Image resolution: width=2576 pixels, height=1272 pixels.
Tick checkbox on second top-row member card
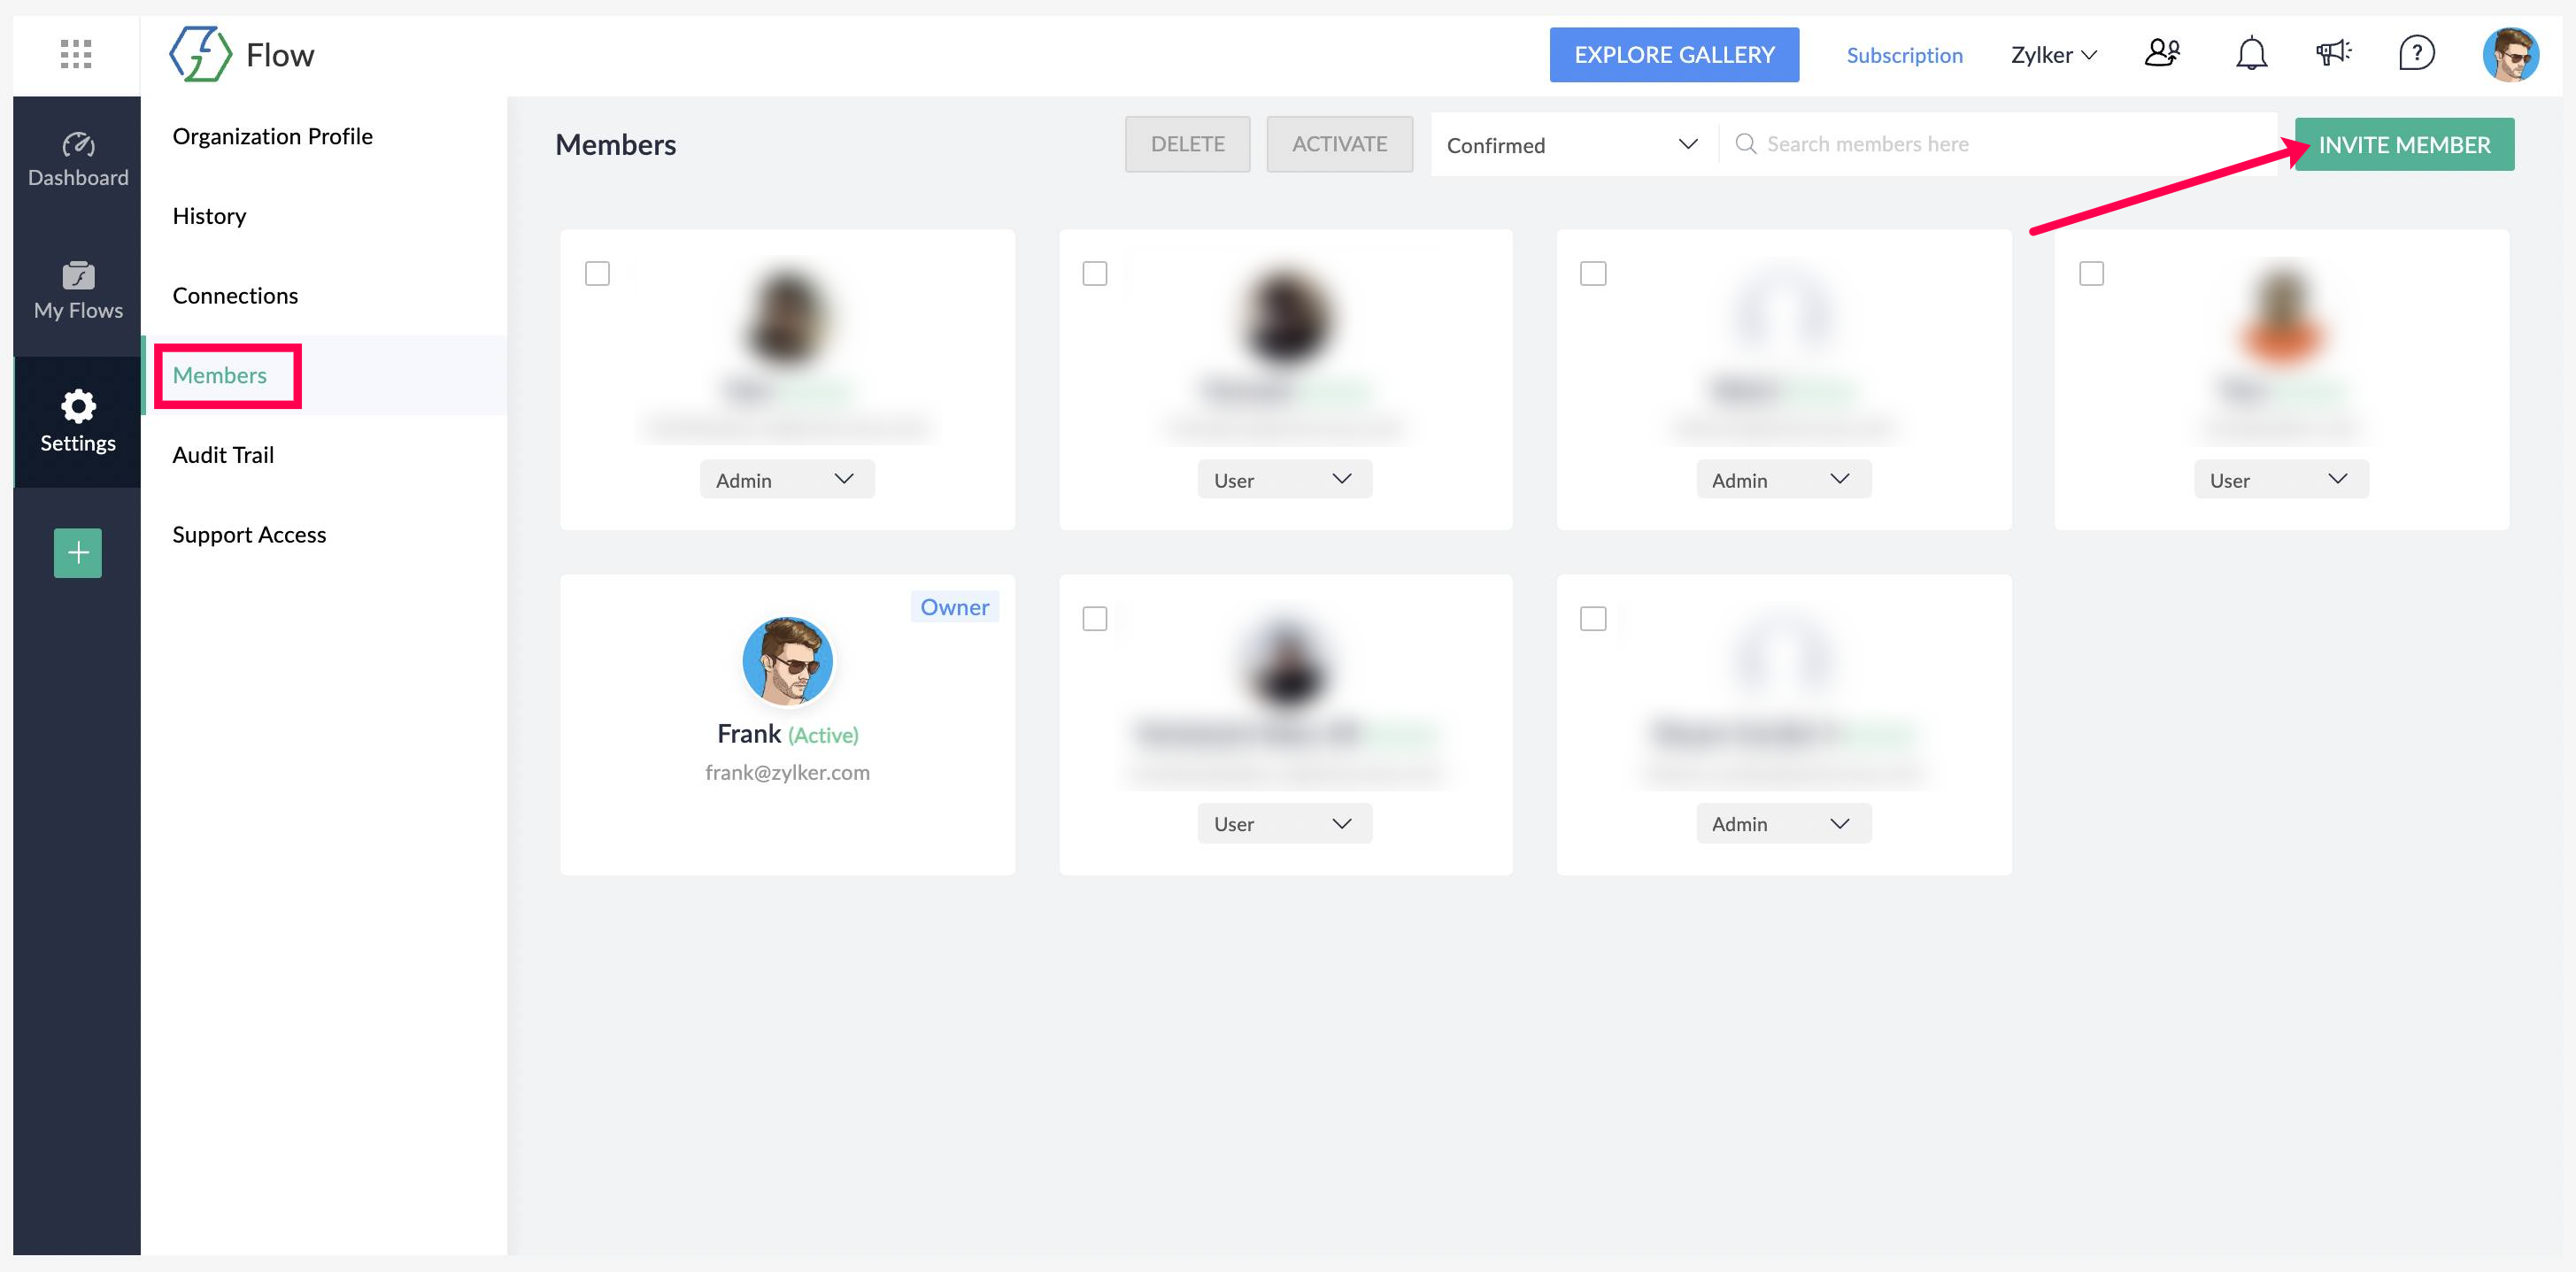click(1095, 273)
